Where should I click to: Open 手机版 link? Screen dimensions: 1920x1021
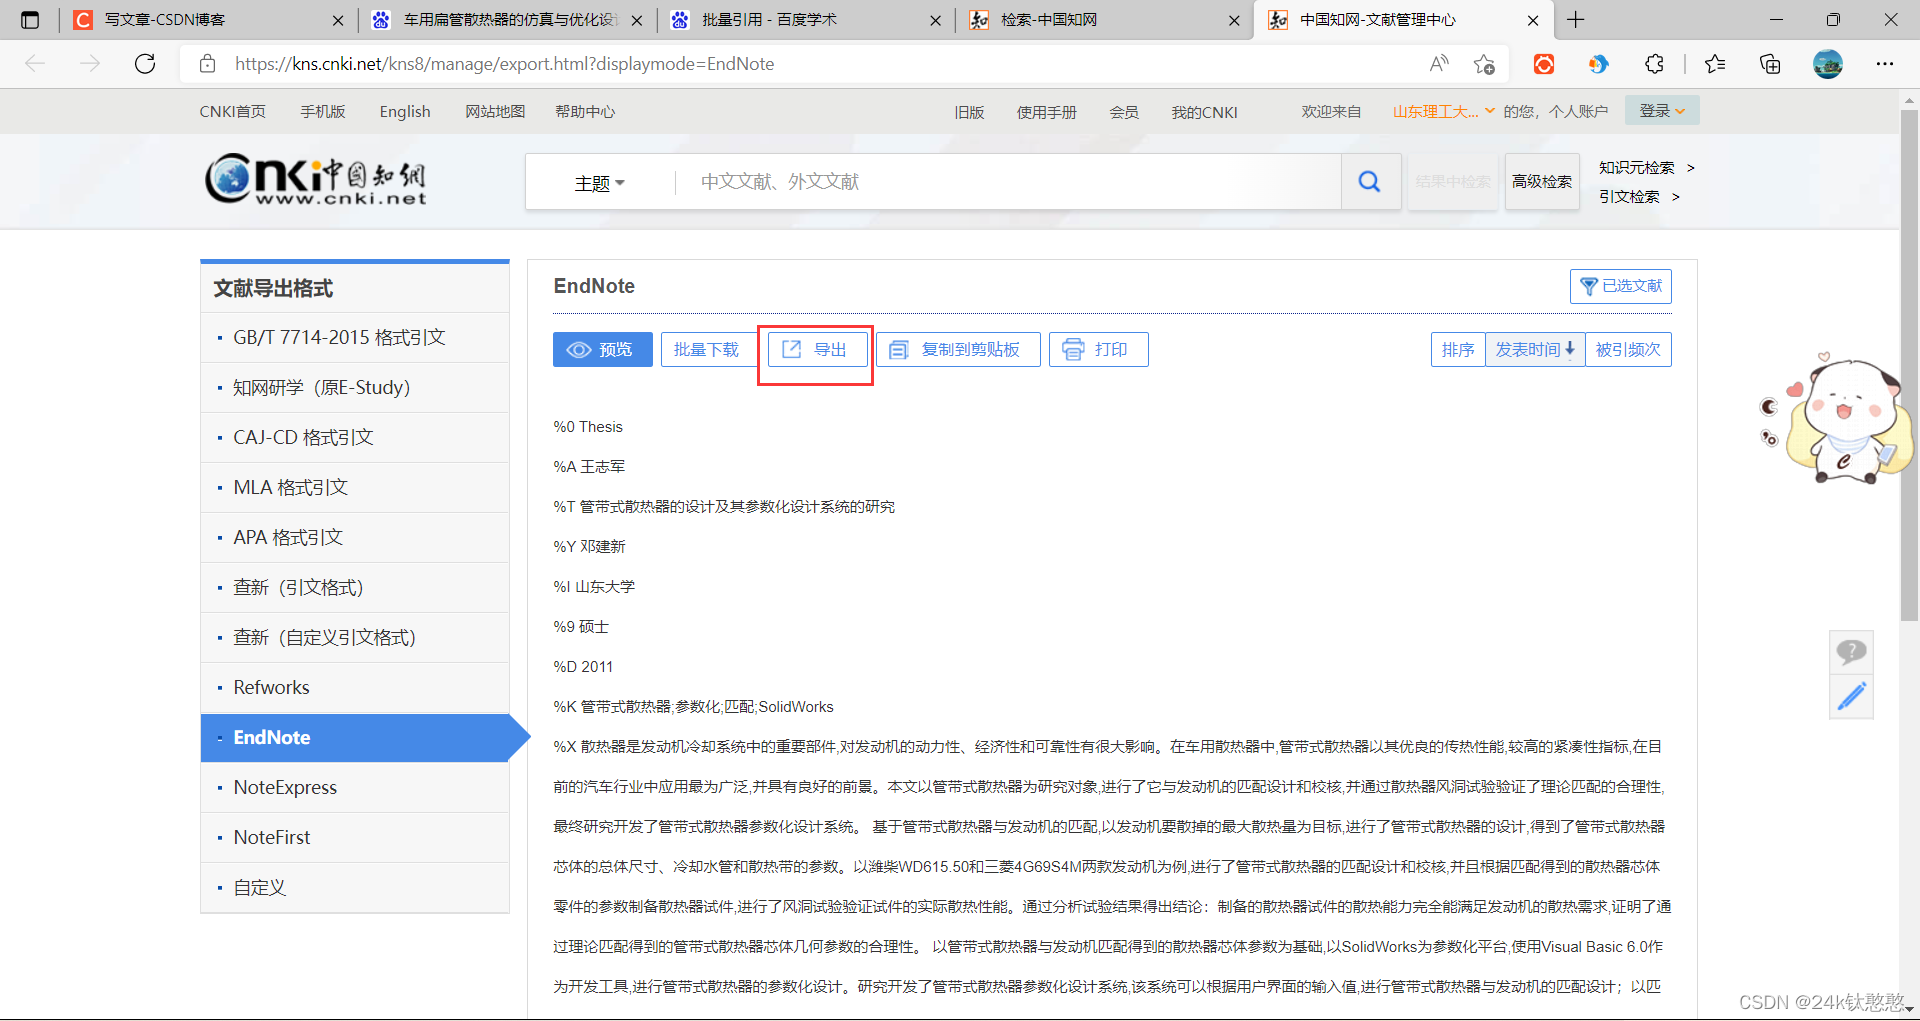click(x=322, y=111)
